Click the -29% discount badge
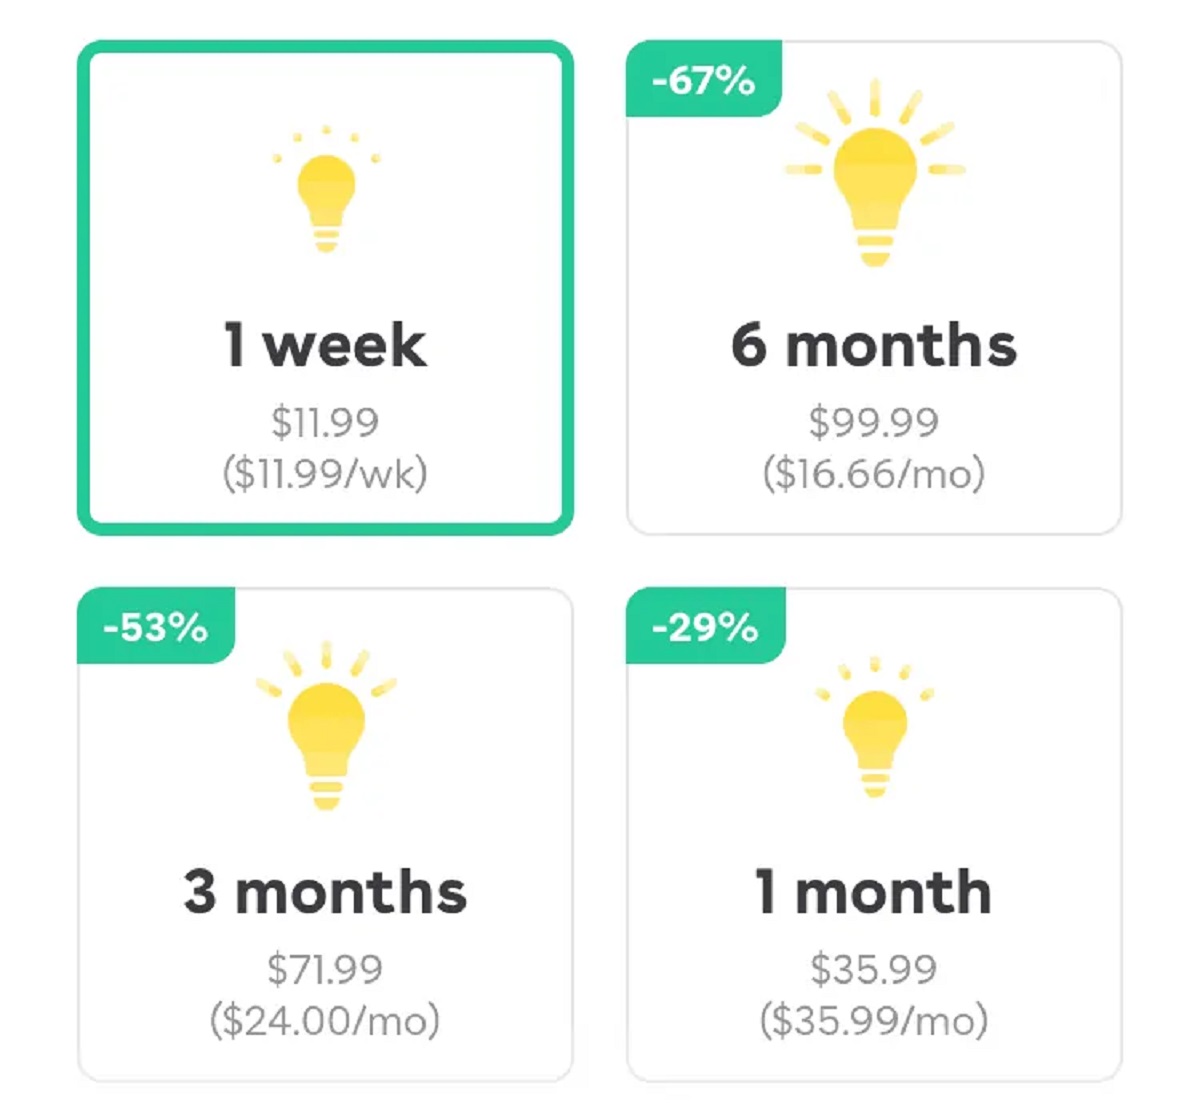The width and height of the screenshot is (1200, 1118). coord(705,627)
